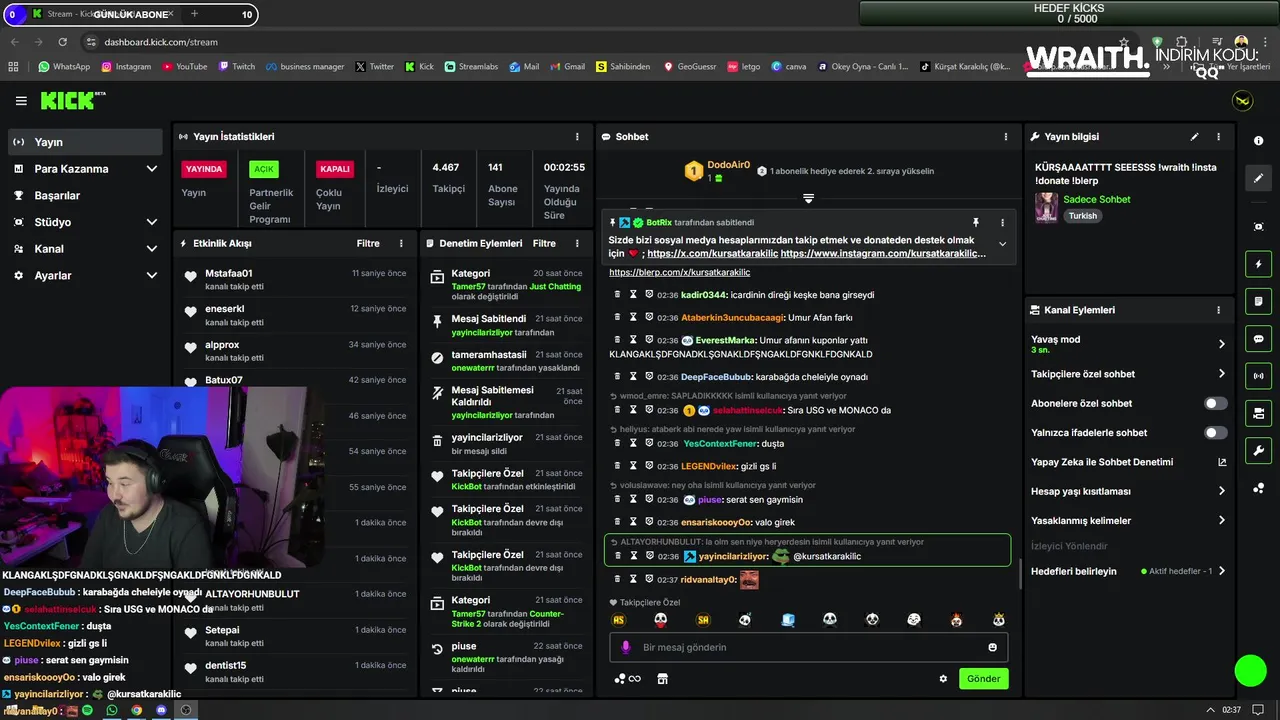Open Takipçilere özel sohbet arrow

point(1221,374)
